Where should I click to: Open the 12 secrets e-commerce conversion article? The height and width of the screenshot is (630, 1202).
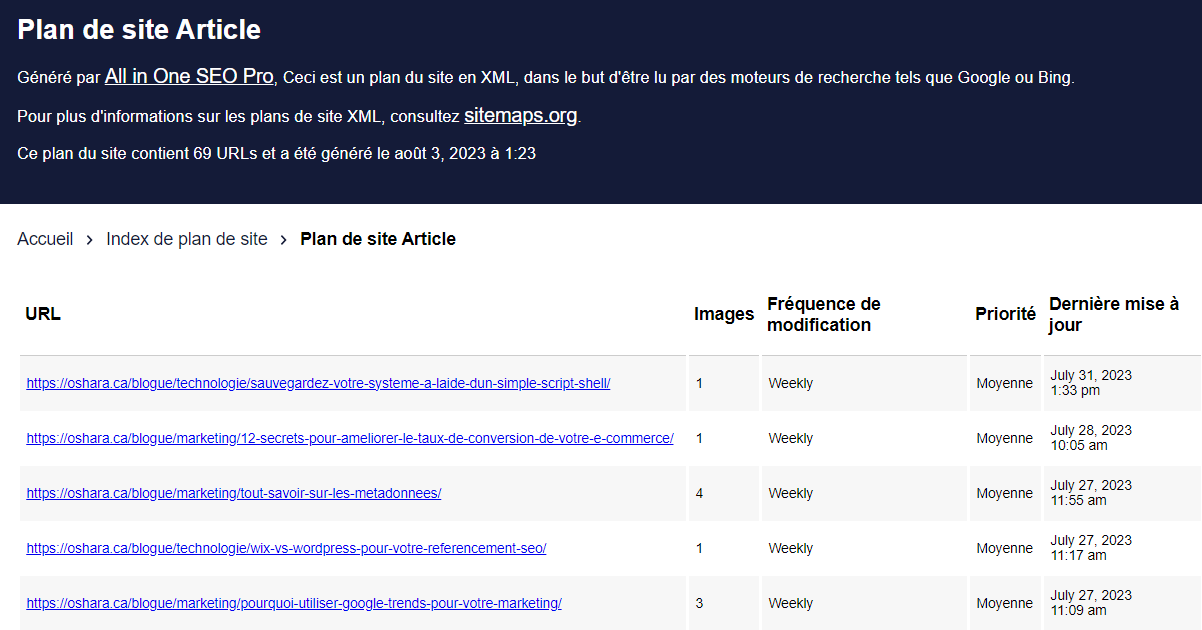click(349, 438)
